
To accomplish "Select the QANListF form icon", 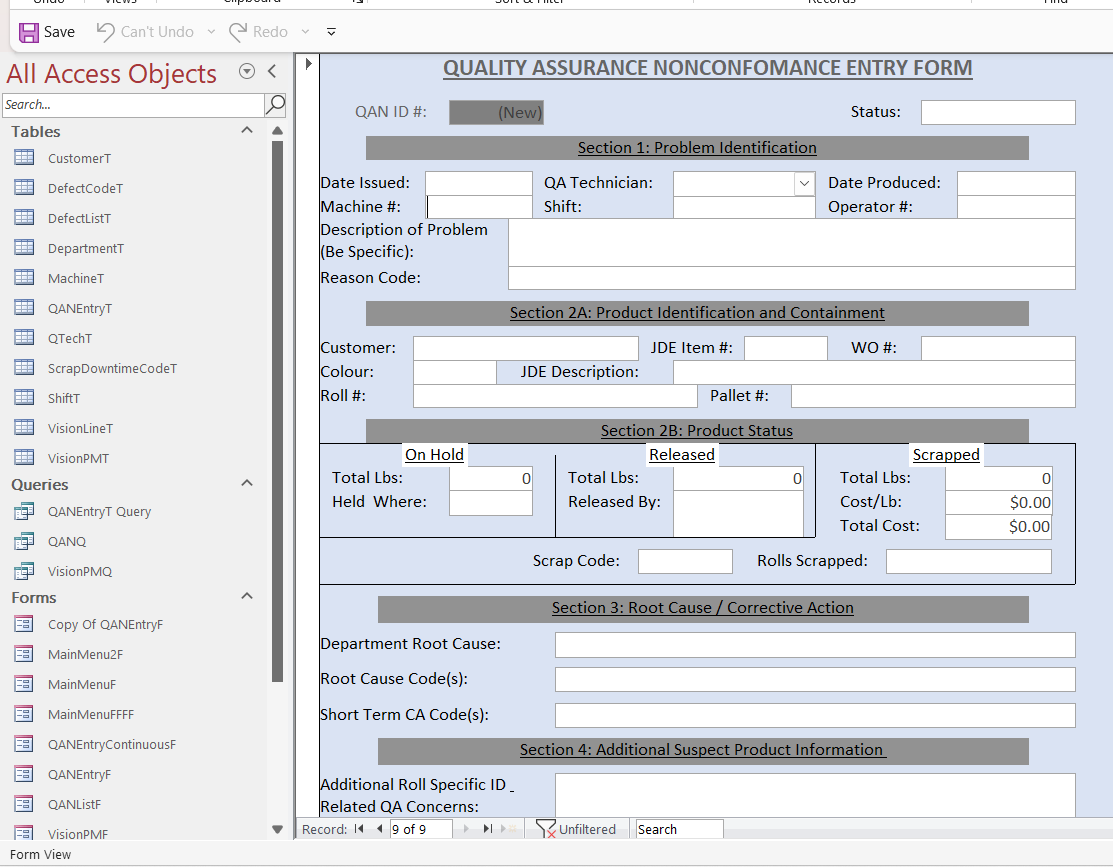I will (24, 803).
